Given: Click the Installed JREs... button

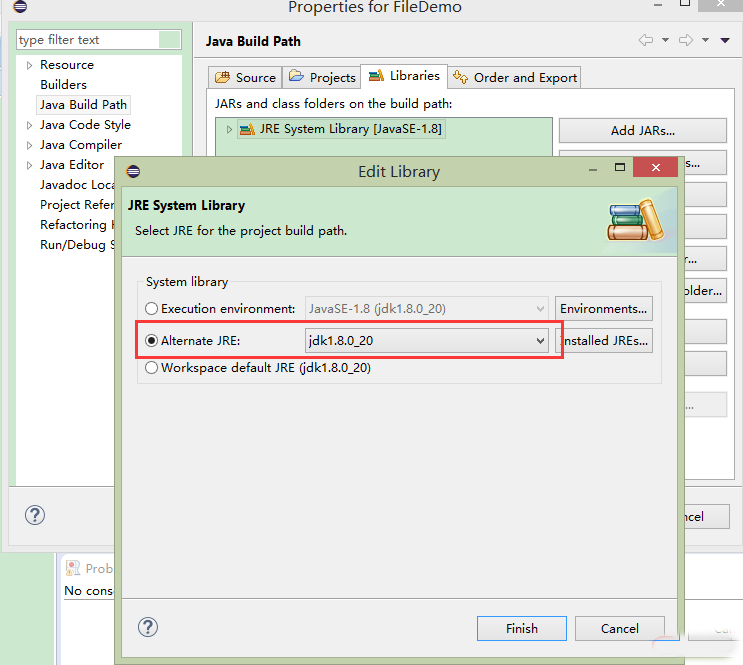Looking at the screenshot, I should [603, 341].
